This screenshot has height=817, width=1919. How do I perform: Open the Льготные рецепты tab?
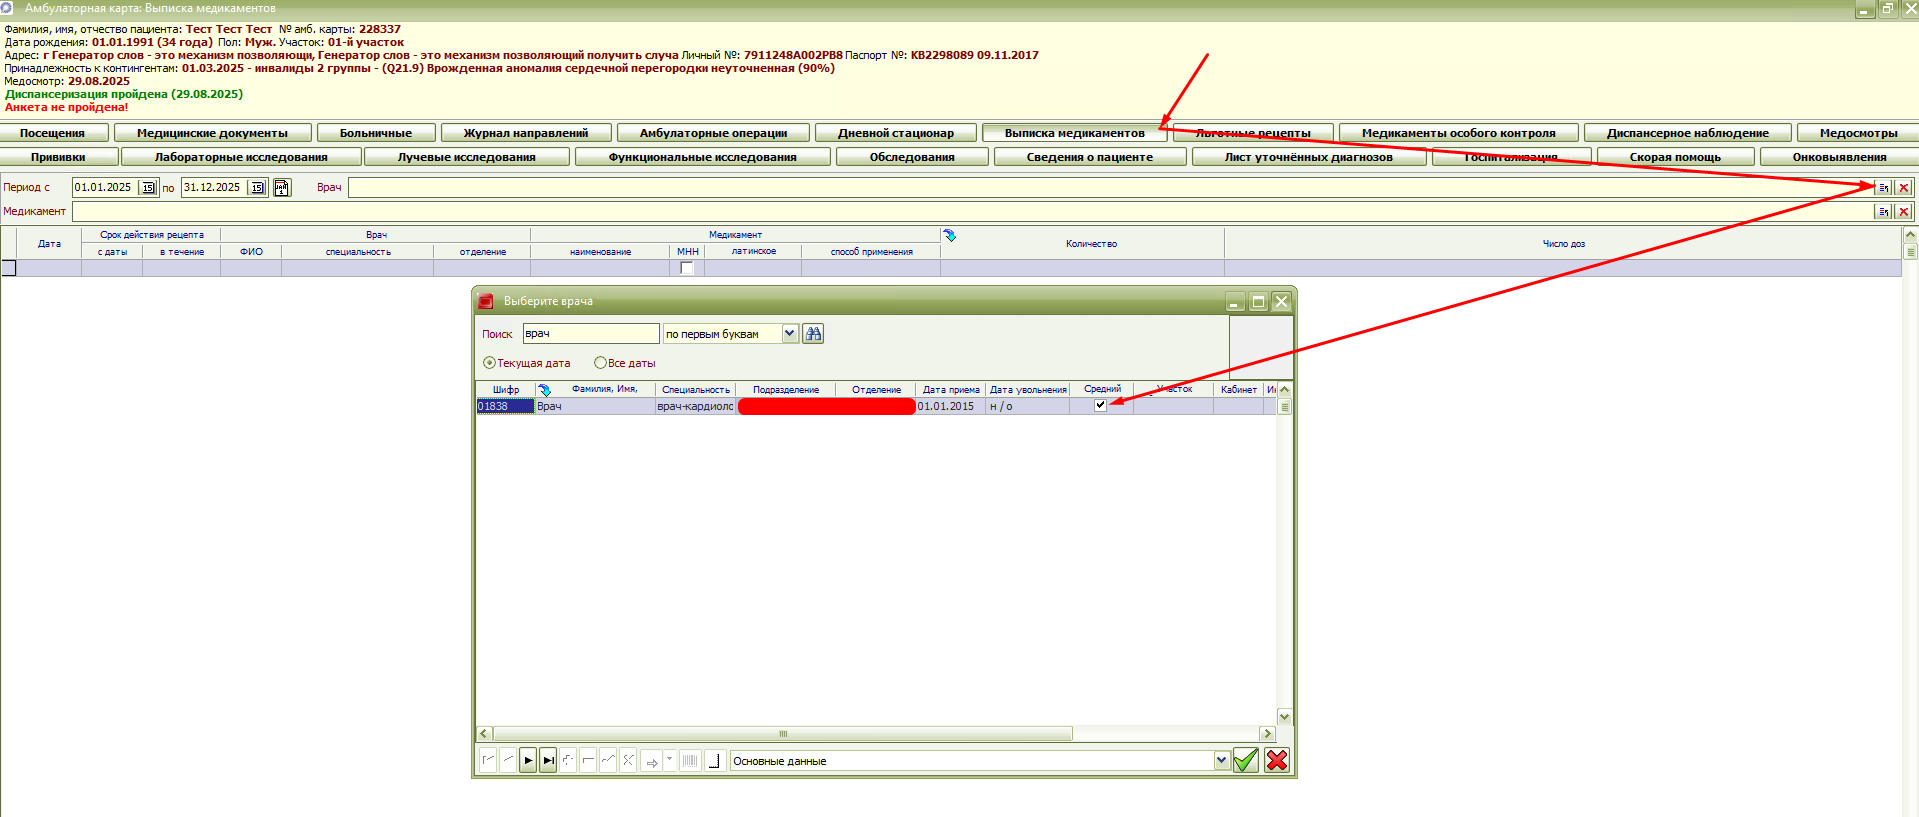(x=1253, y=133)
